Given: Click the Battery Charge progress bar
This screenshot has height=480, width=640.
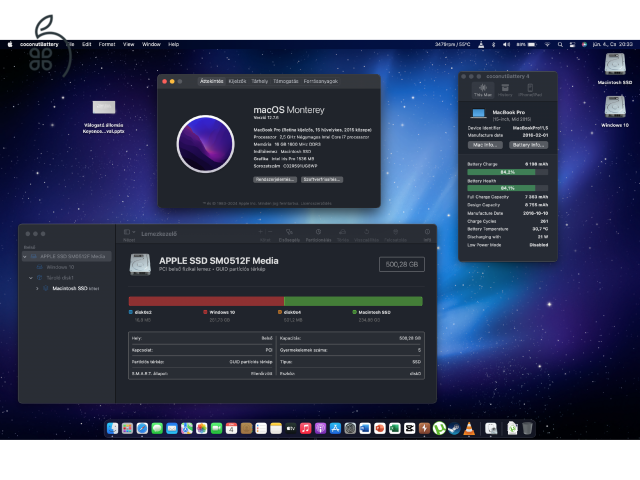Looking at the screenshot, I should [x=507, y=172].
